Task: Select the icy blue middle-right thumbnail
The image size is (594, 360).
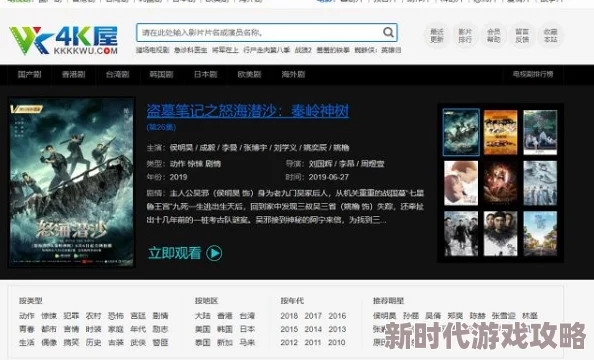Action: pyautogui.click(x=540, y=183)
